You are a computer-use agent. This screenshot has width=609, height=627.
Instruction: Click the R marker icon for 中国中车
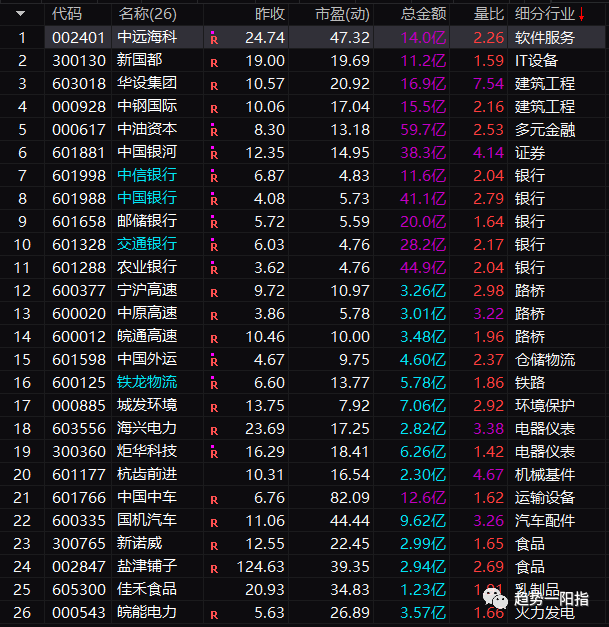tap(214, 500)
